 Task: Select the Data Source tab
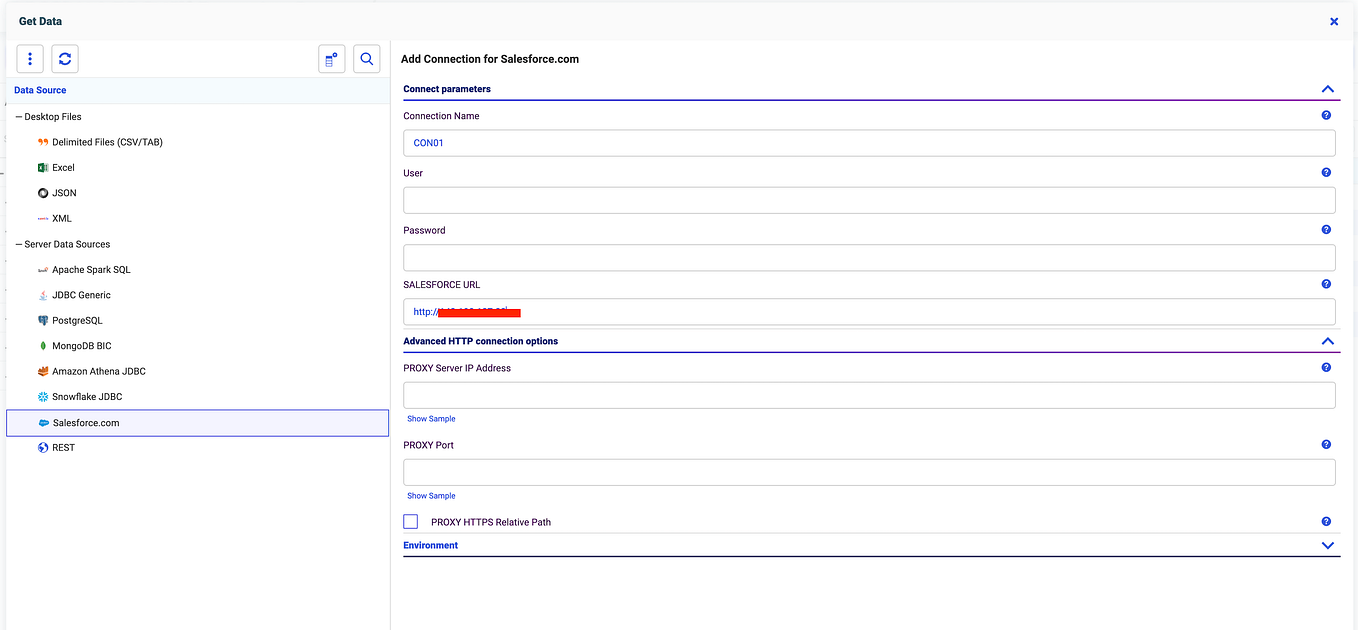[40, 89]
